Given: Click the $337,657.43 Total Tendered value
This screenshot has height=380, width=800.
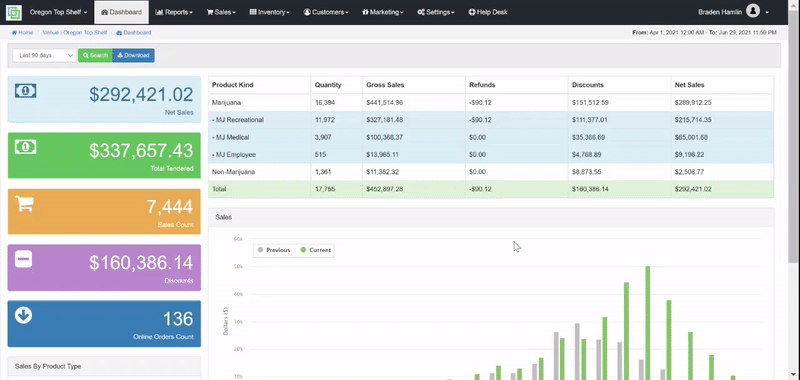Looking at the screenshot, I should coord(141,151).
